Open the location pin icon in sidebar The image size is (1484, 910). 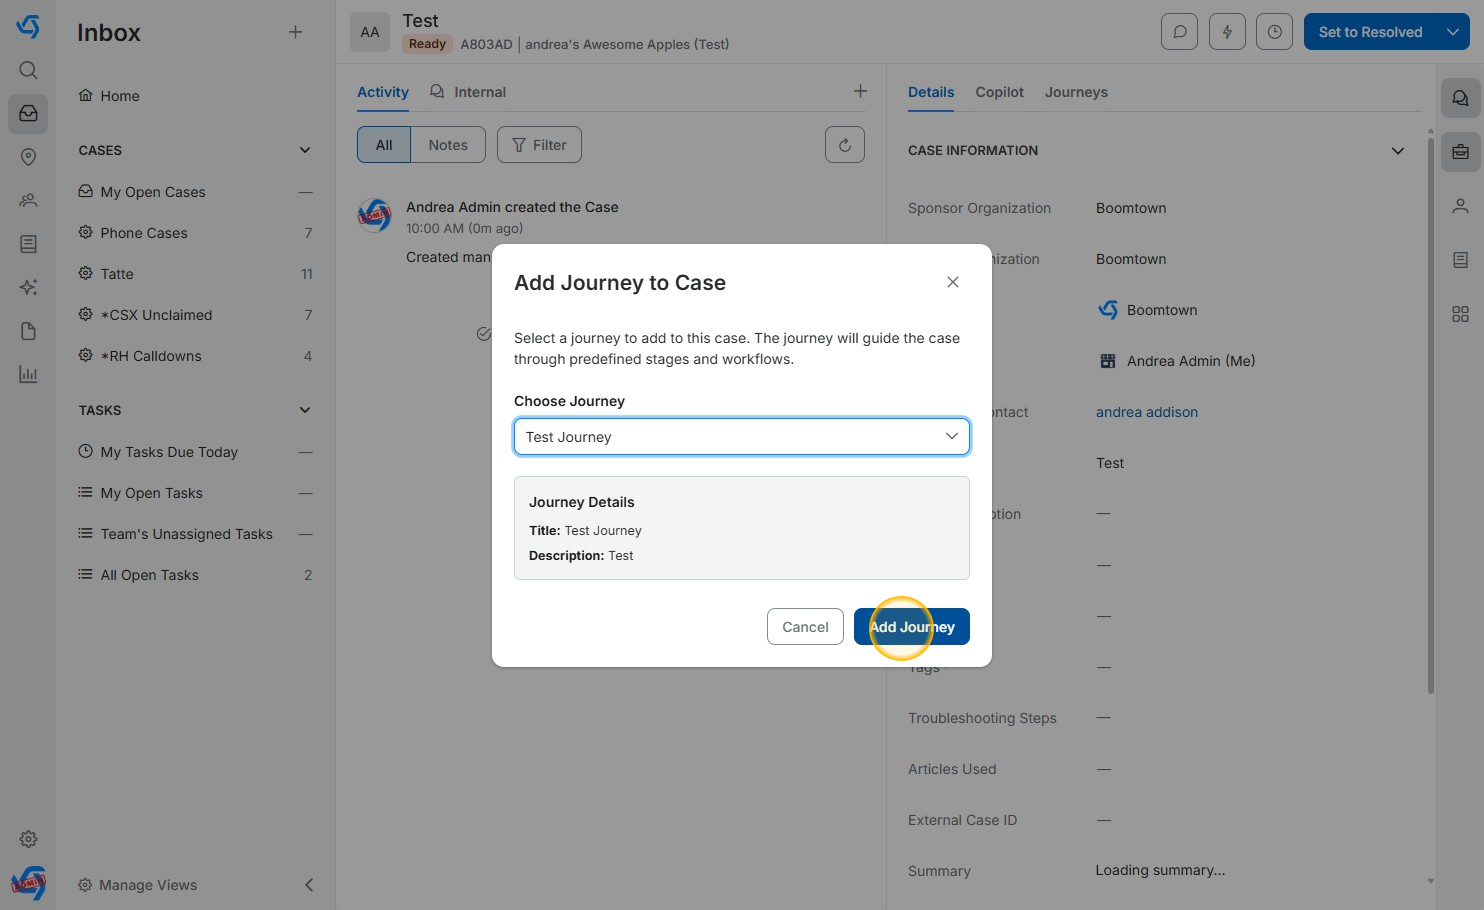(x=28, y=157)
